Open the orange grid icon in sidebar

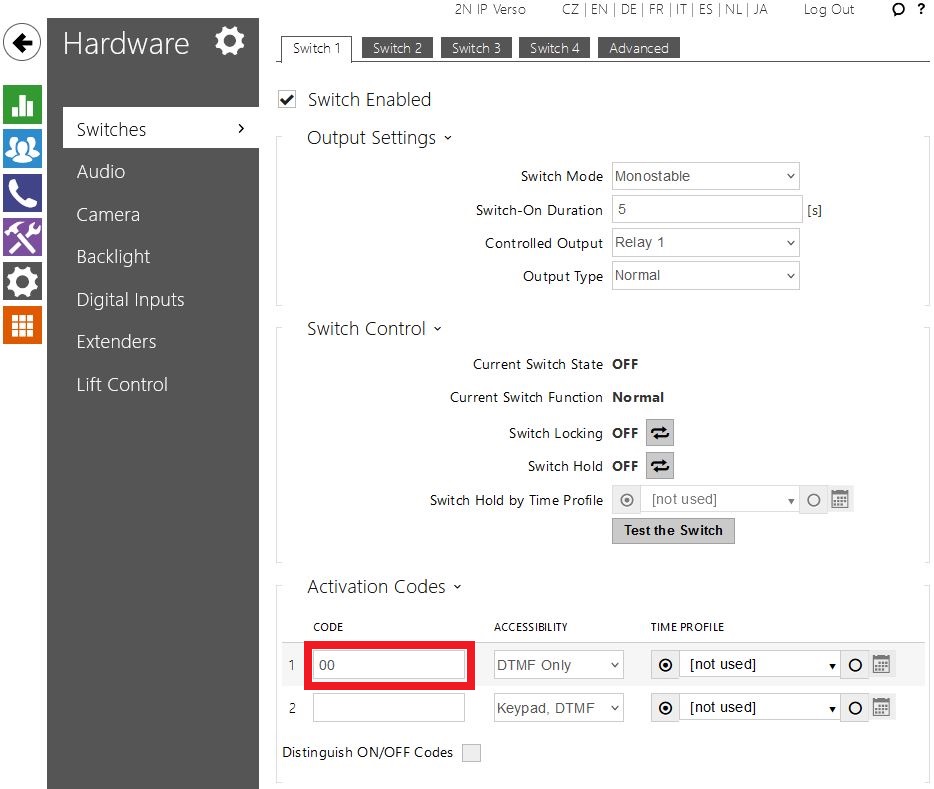(x=22, y=325)
